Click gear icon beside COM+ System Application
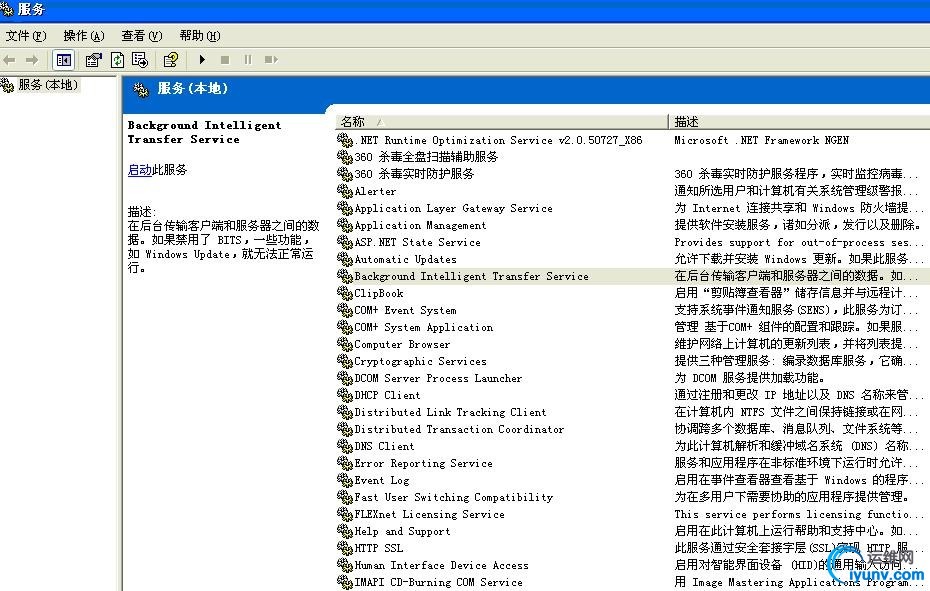 (x=345, y=327)
